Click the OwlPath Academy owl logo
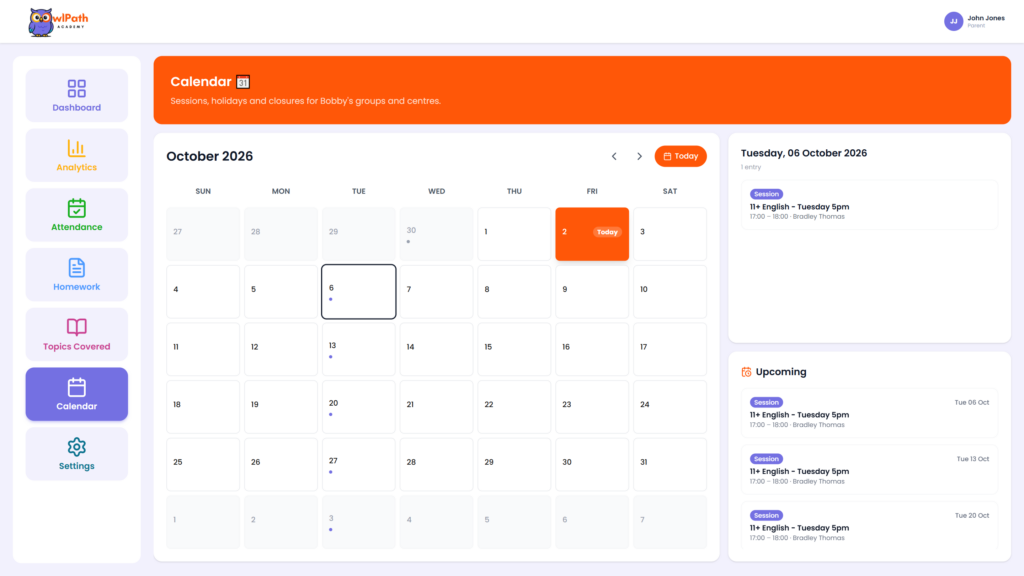This screenshot has width=1024, height=576. 57,22
